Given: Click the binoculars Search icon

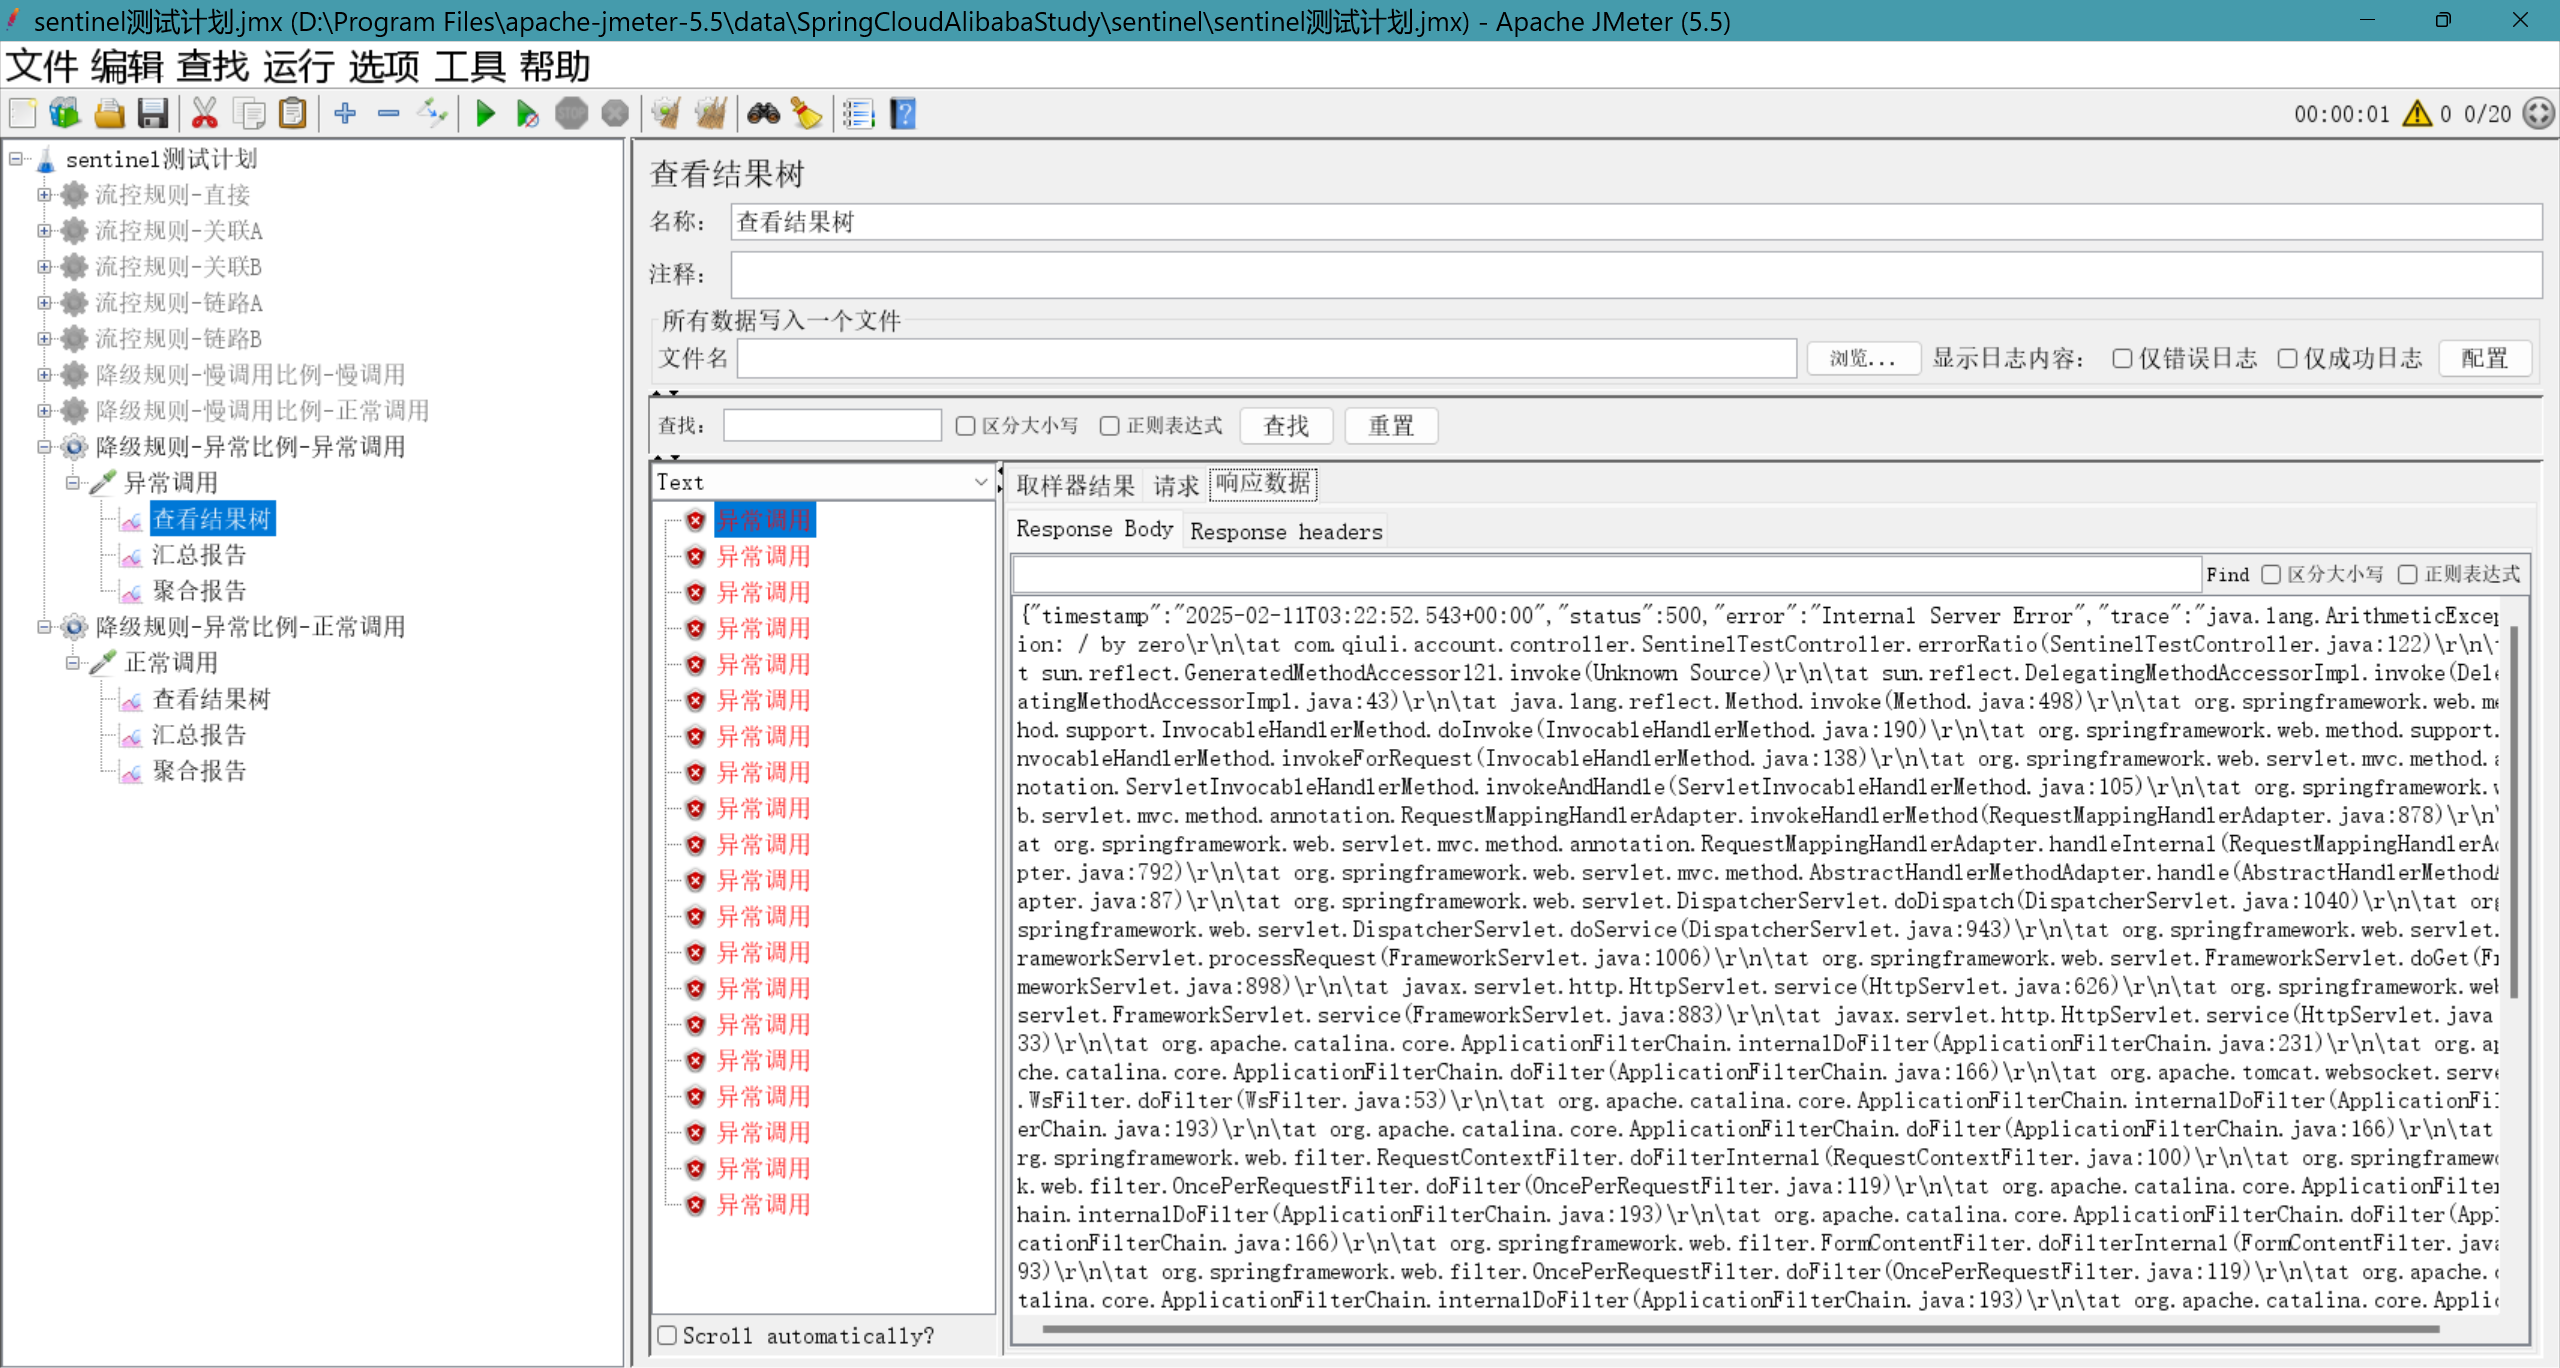Looking at the screenshot, I should (763, 114).
